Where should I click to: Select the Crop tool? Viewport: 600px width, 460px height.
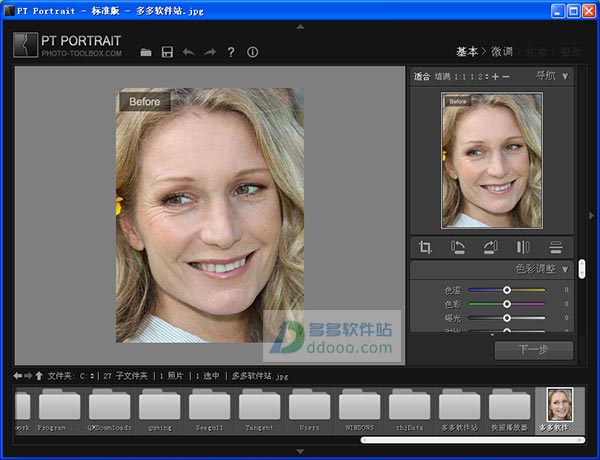425,247
